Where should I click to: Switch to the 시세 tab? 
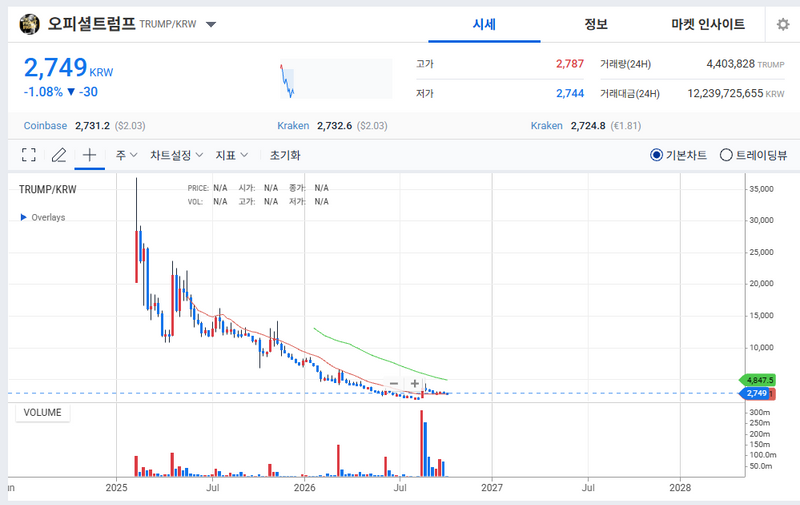click(484, 24)
